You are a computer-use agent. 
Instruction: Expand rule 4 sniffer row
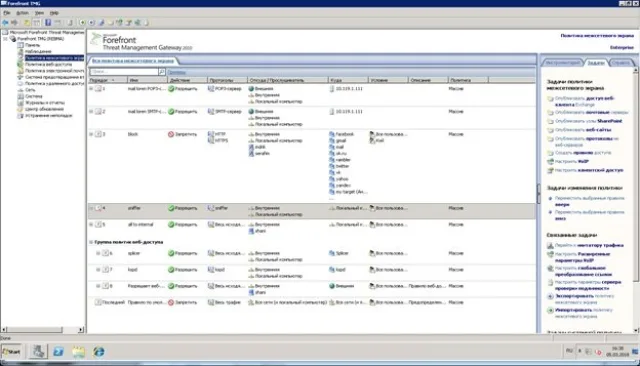click(x=91, y=208)
